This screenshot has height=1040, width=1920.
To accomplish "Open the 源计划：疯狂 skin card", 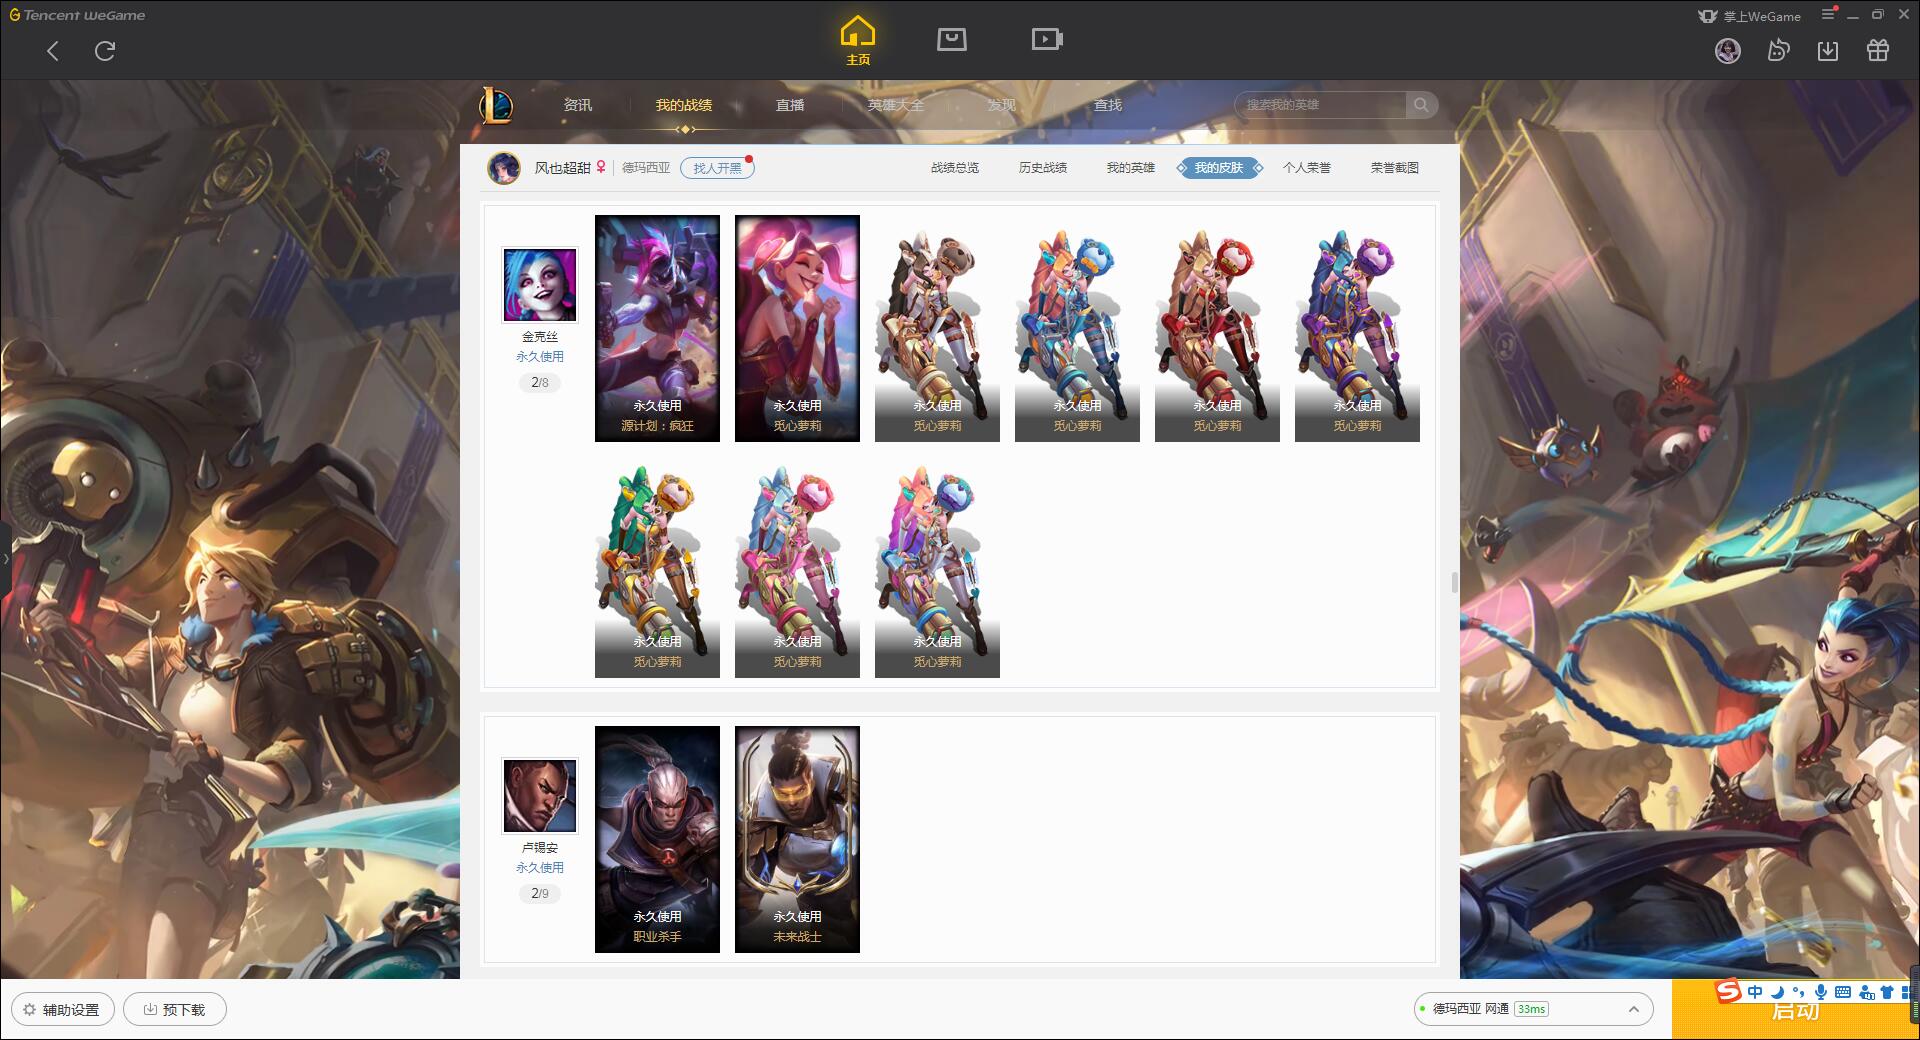I will [x=657, y=328].
